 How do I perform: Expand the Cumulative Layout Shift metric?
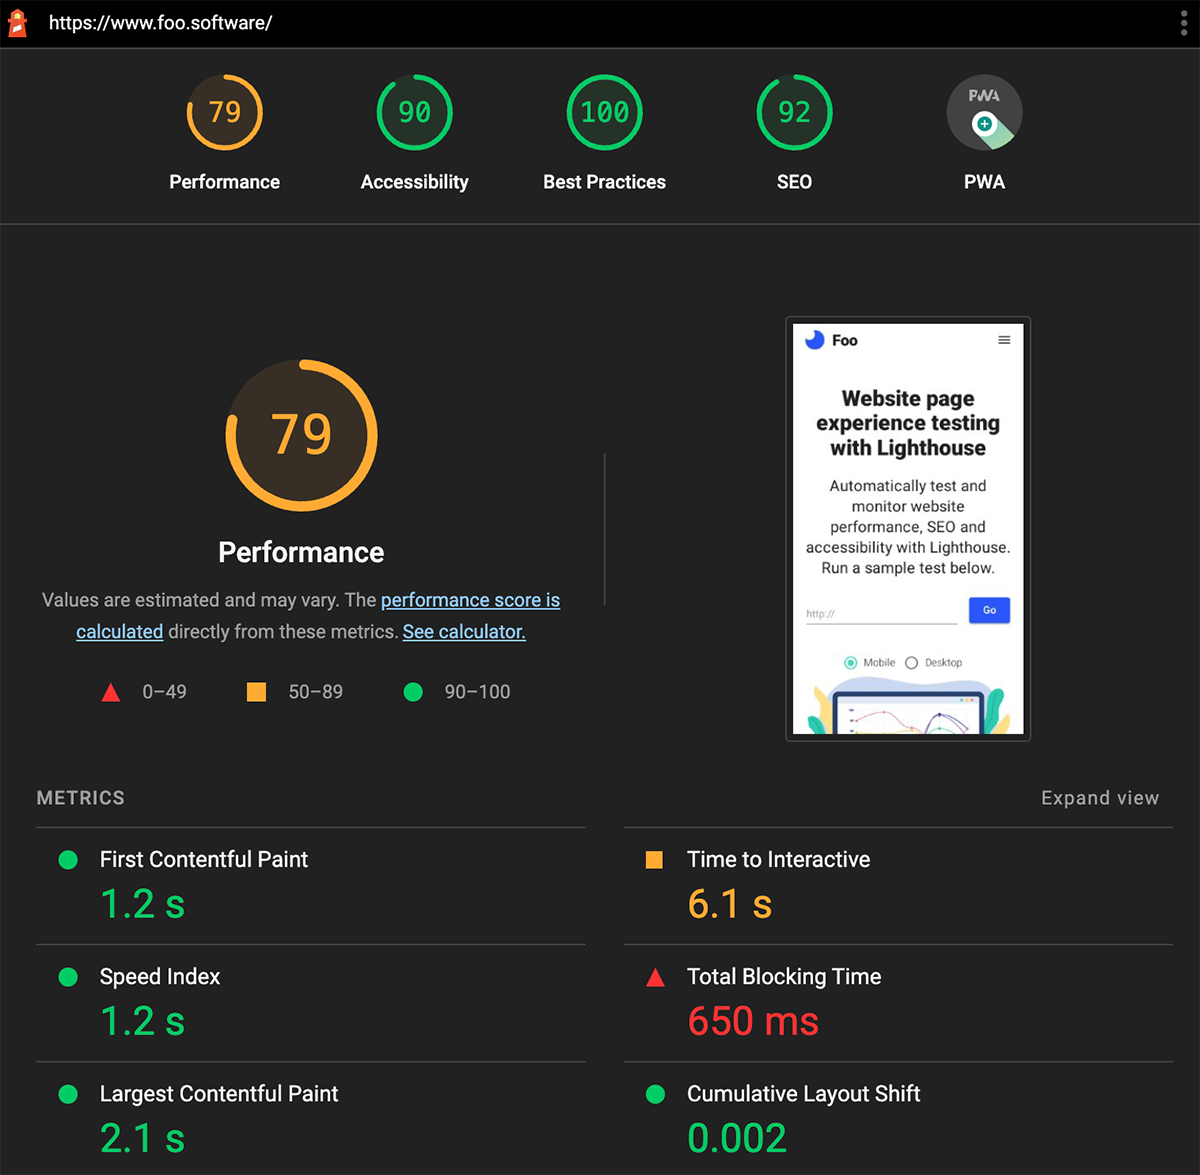coord(803,1094)
